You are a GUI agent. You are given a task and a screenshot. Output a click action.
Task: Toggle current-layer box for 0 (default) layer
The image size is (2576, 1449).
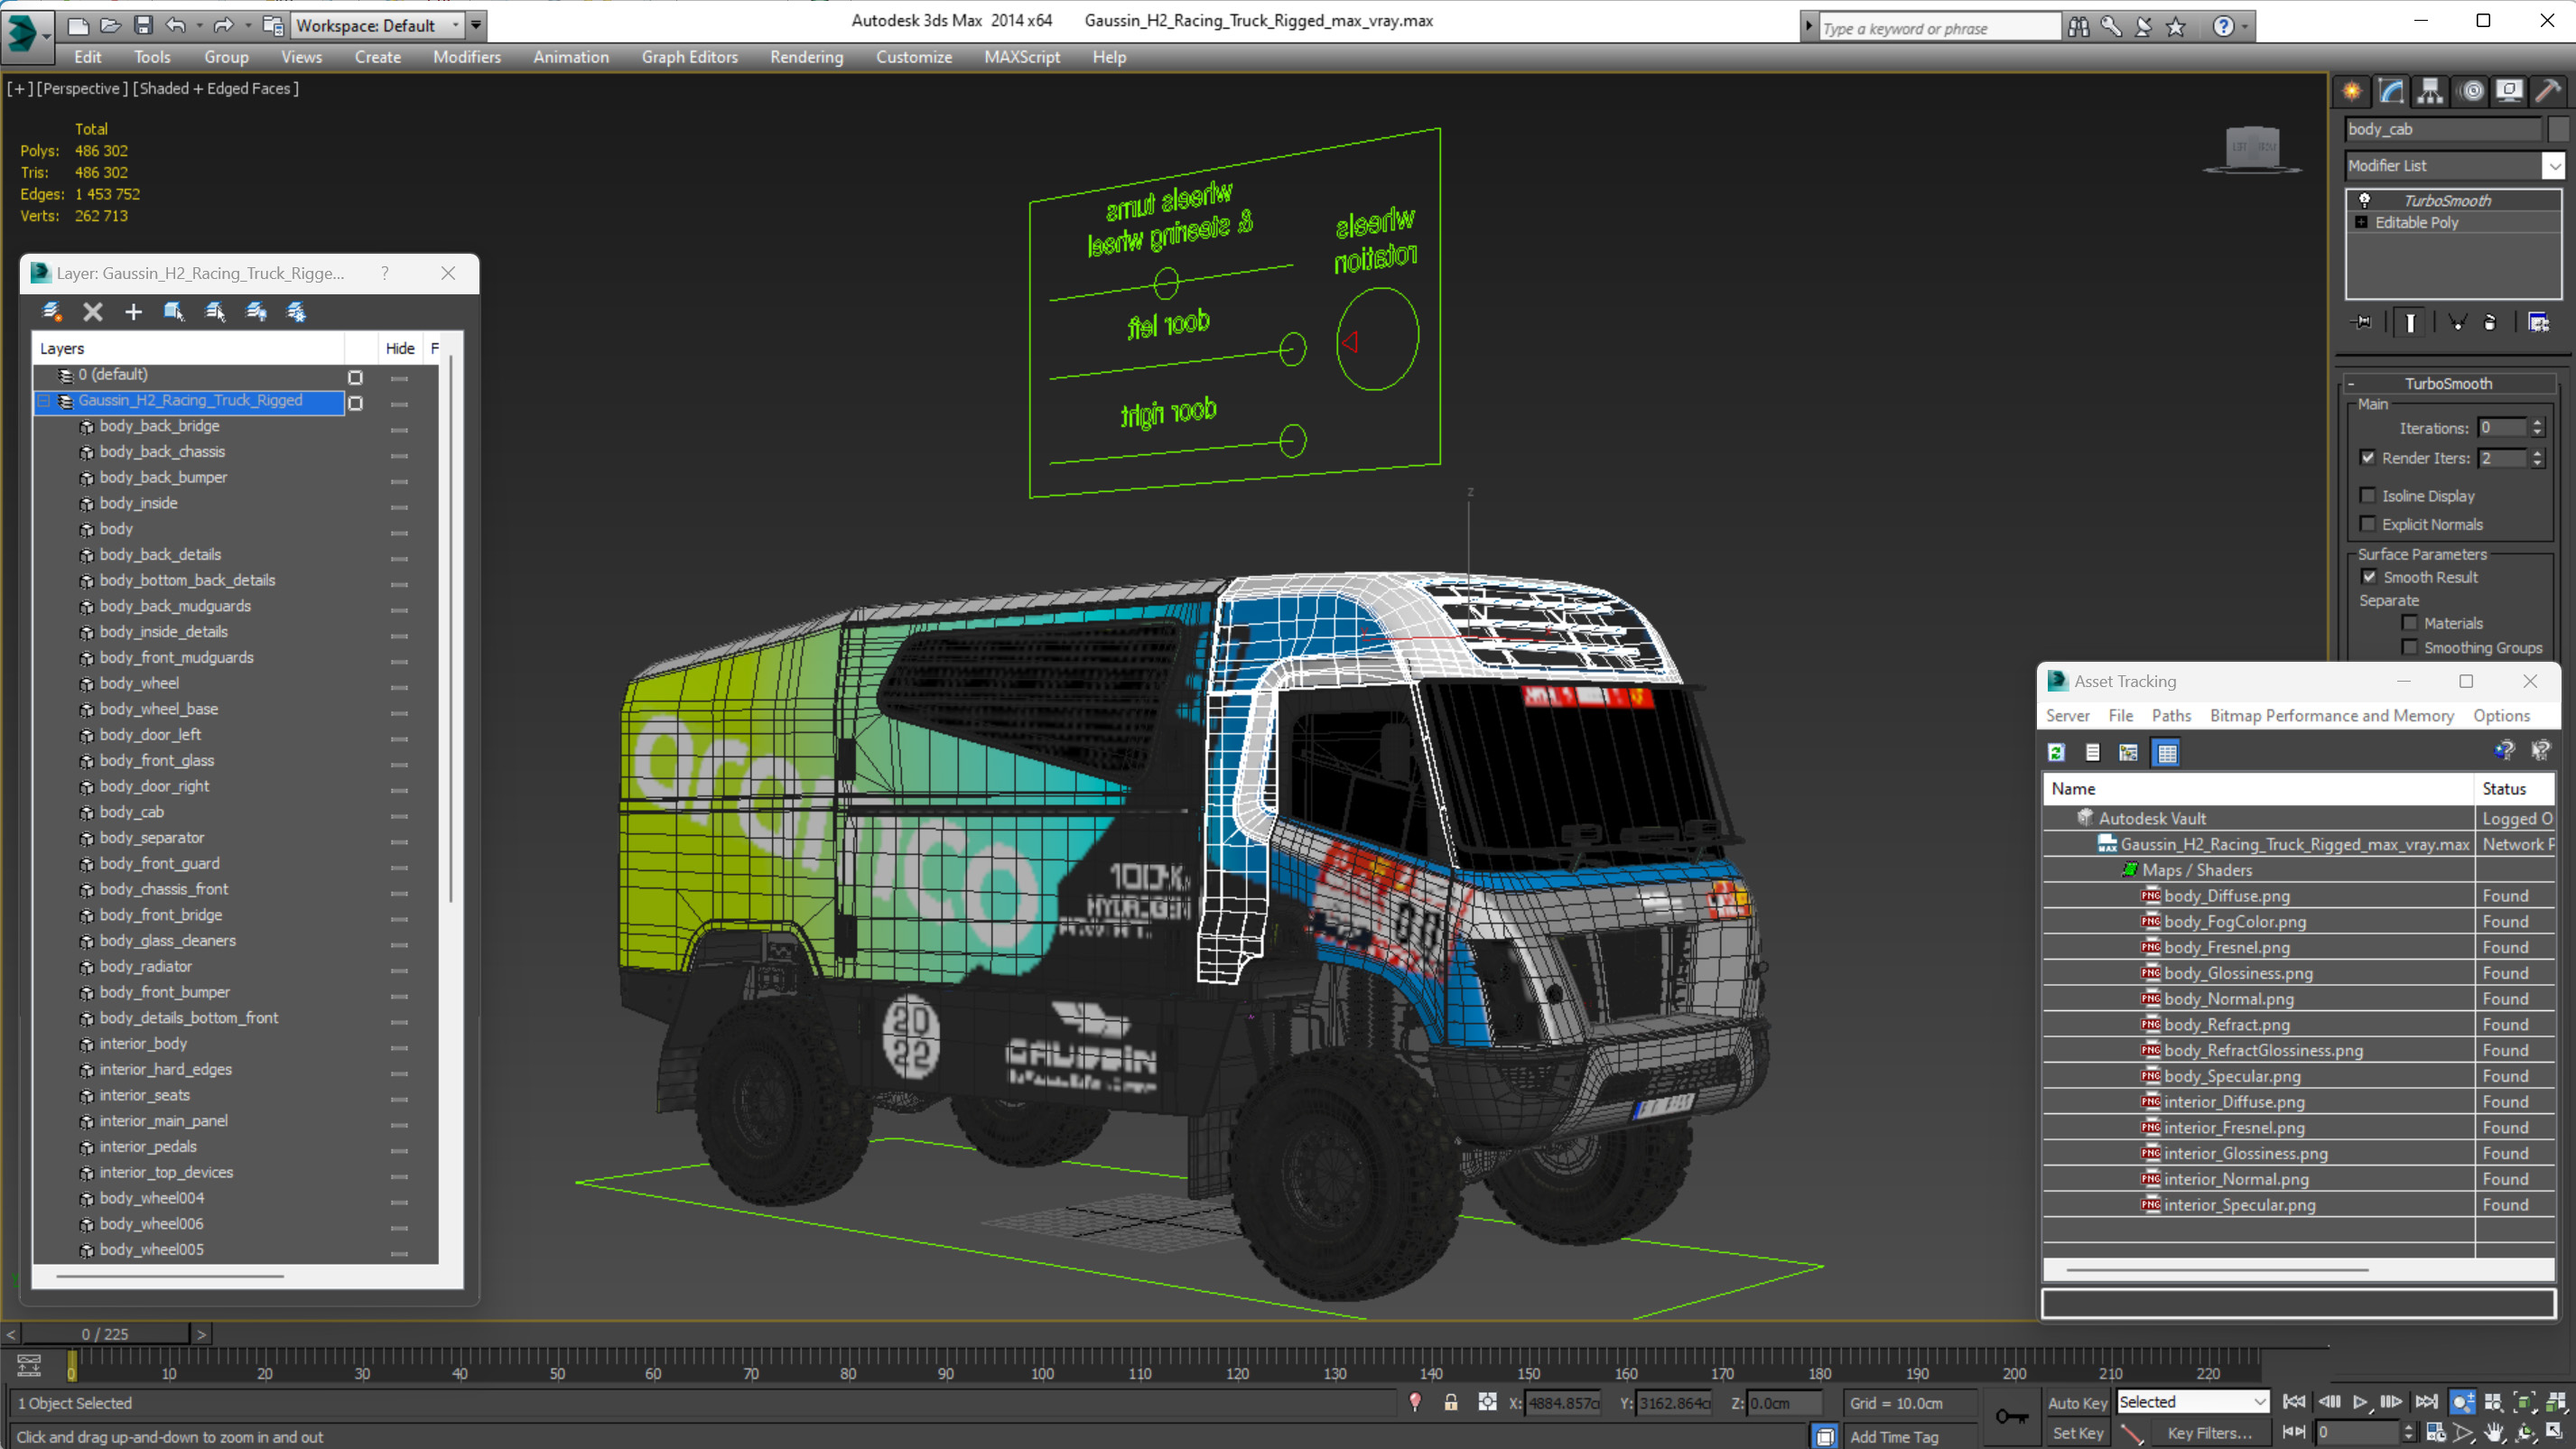point(355,377)
